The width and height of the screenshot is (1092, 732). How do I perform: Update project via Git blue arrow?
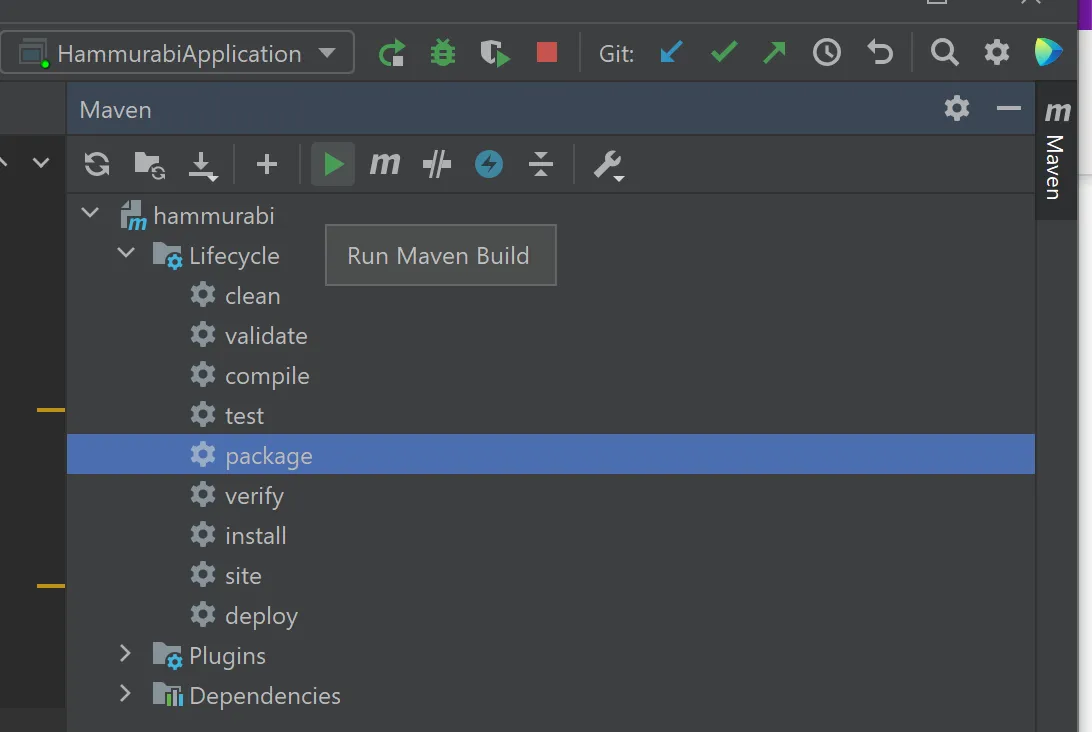(x=671, y=52)
